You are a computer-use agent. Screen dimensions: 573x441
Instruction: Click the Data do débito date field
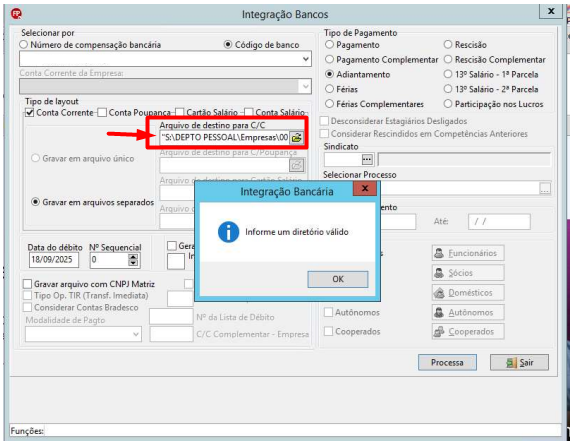click(x=54, y=260)
